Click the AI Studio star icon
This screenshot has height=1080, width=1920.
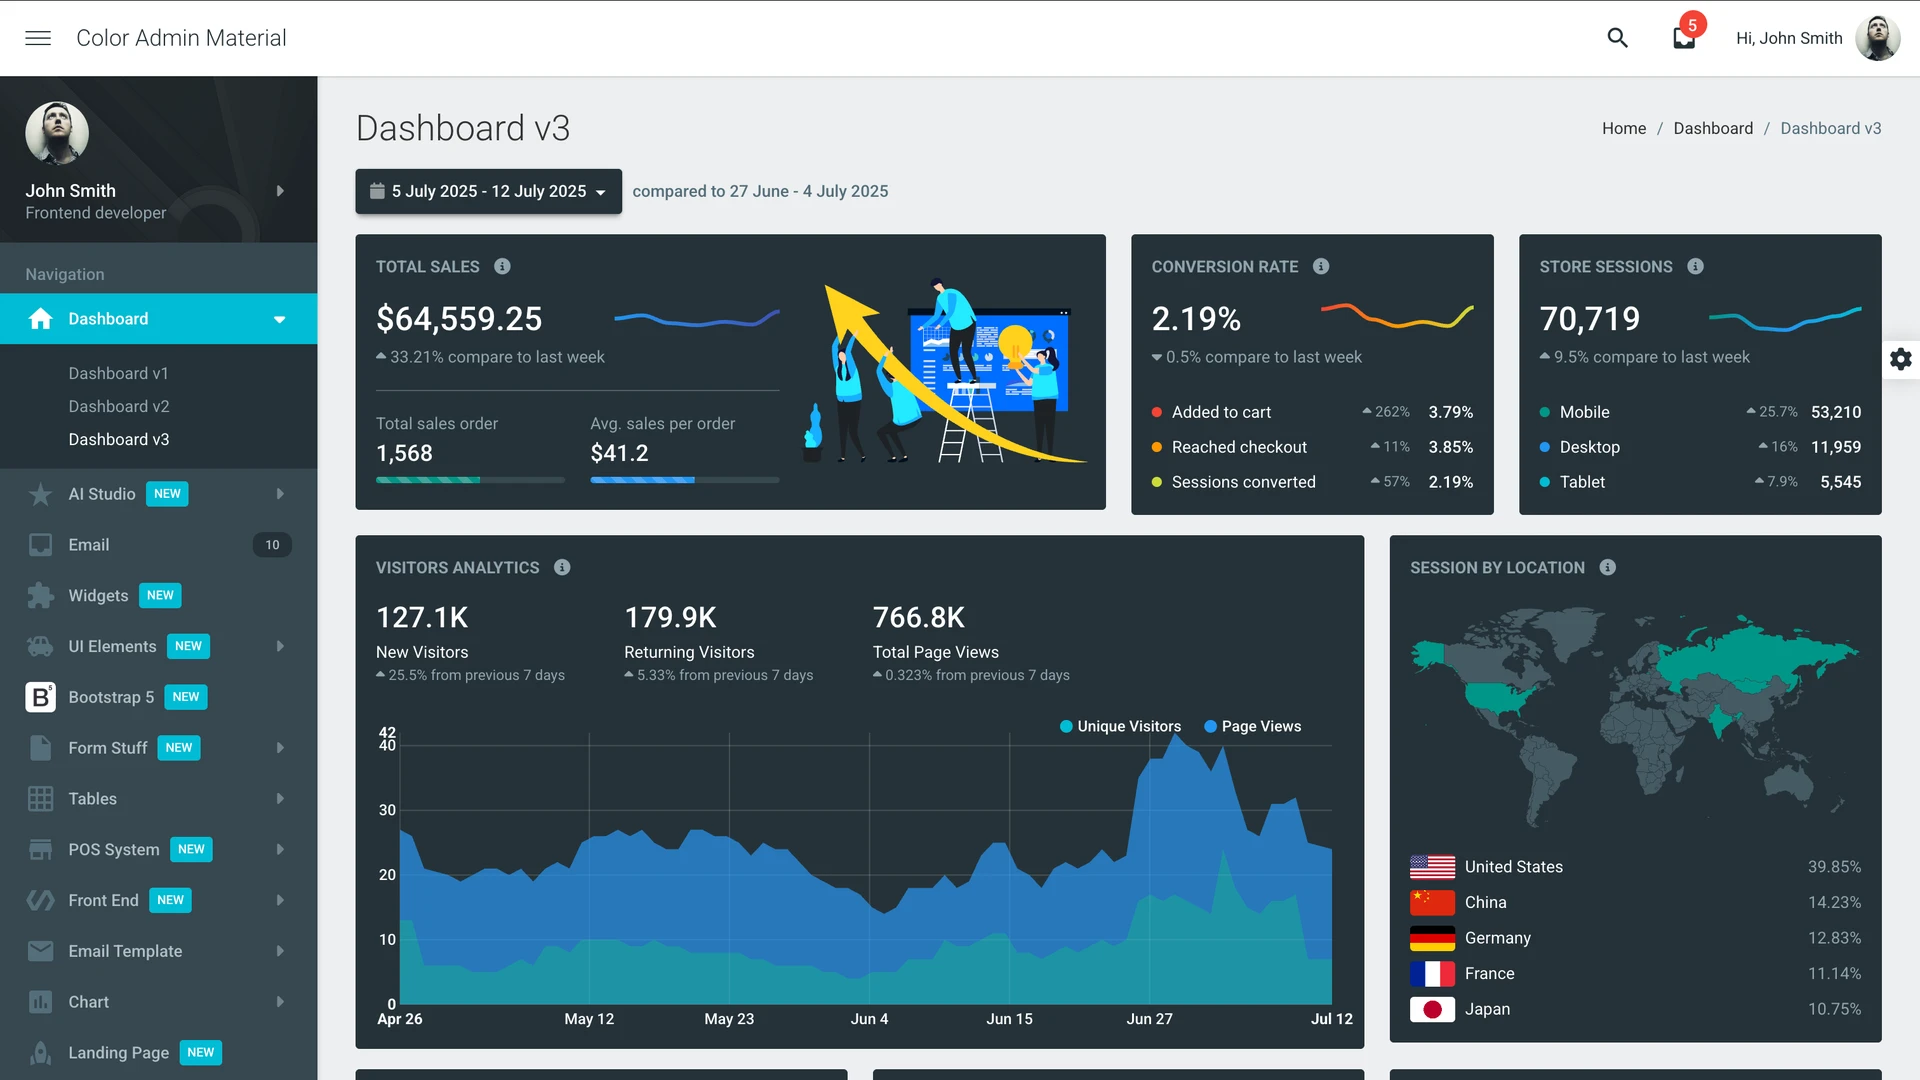point(40,494)
